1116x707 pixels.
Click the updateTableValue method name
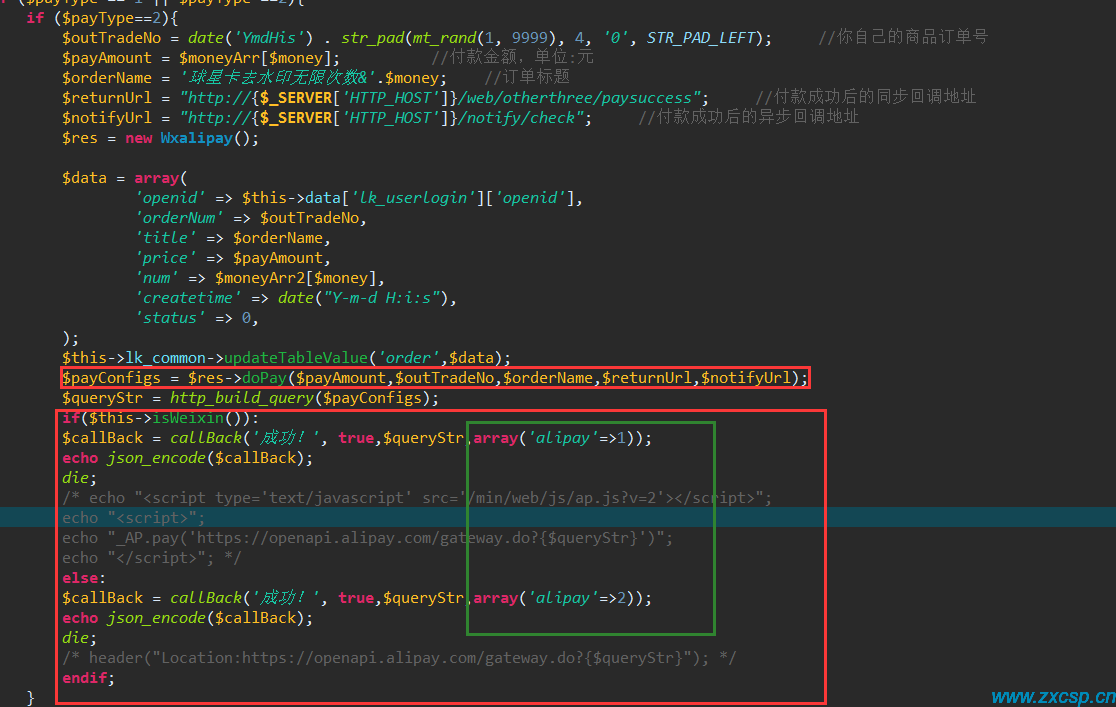click(296, 358)
